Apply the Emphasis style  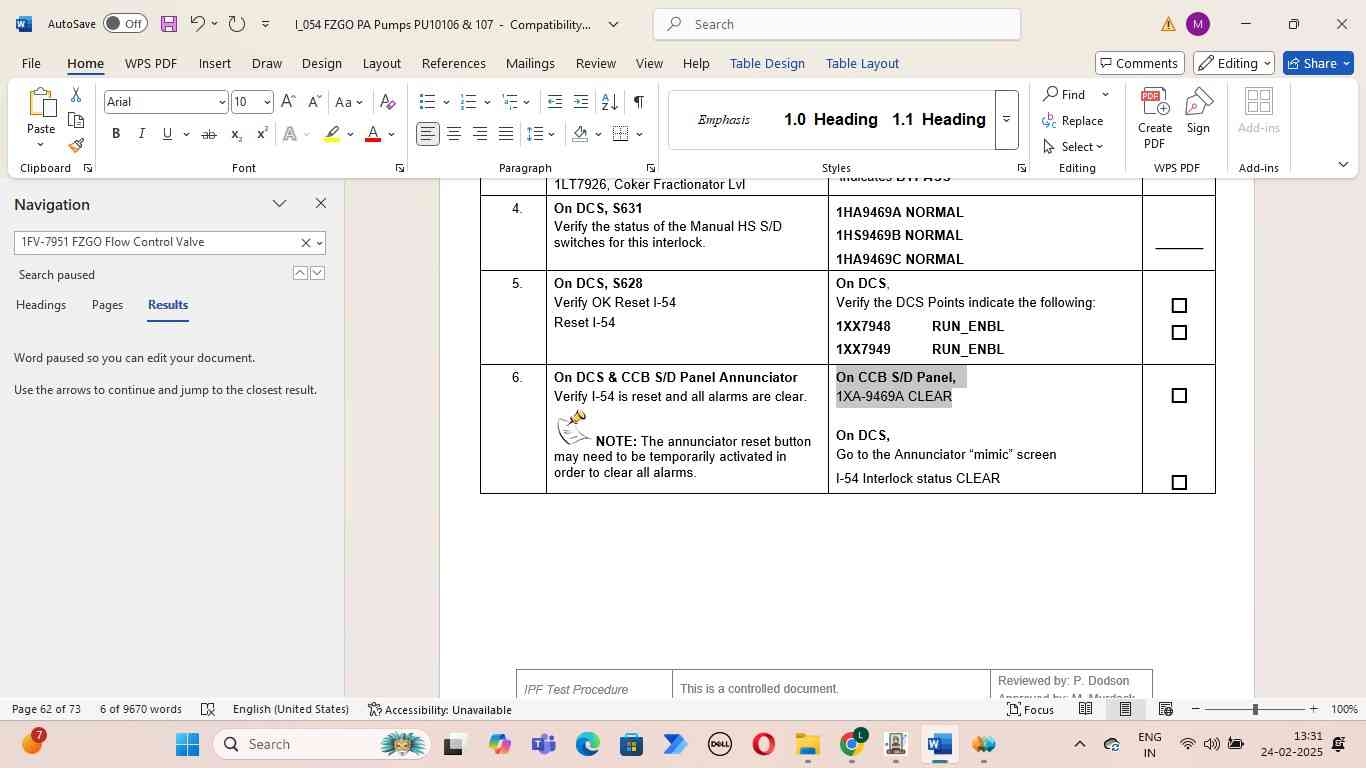tap(723, 120)
